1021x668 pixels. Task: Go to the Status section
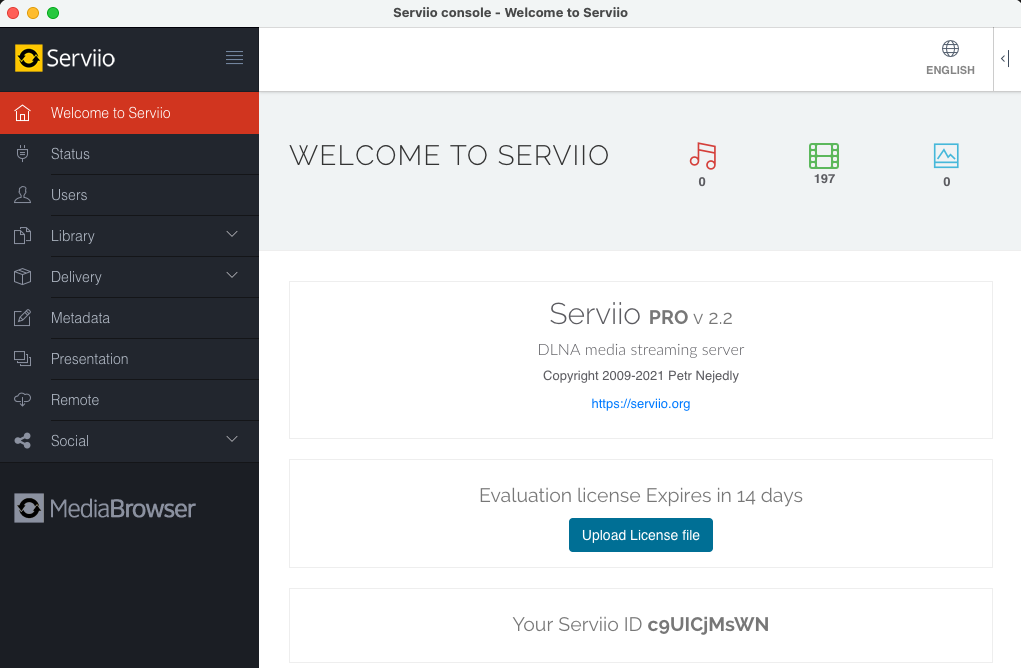[130, 154]
